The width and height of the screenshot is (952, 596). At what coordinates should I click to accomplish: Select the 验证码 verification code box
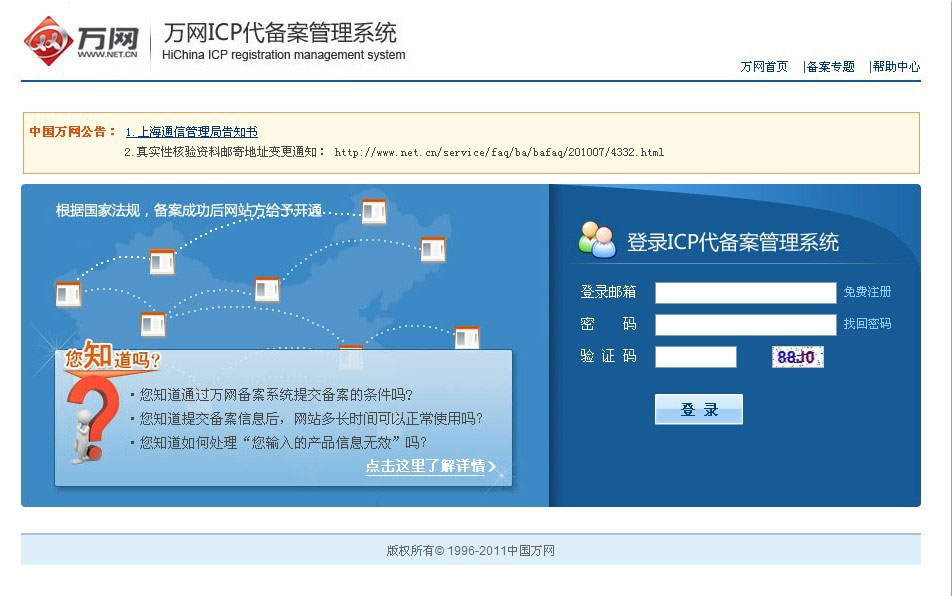pyautogui.click(x=696, y=357)
